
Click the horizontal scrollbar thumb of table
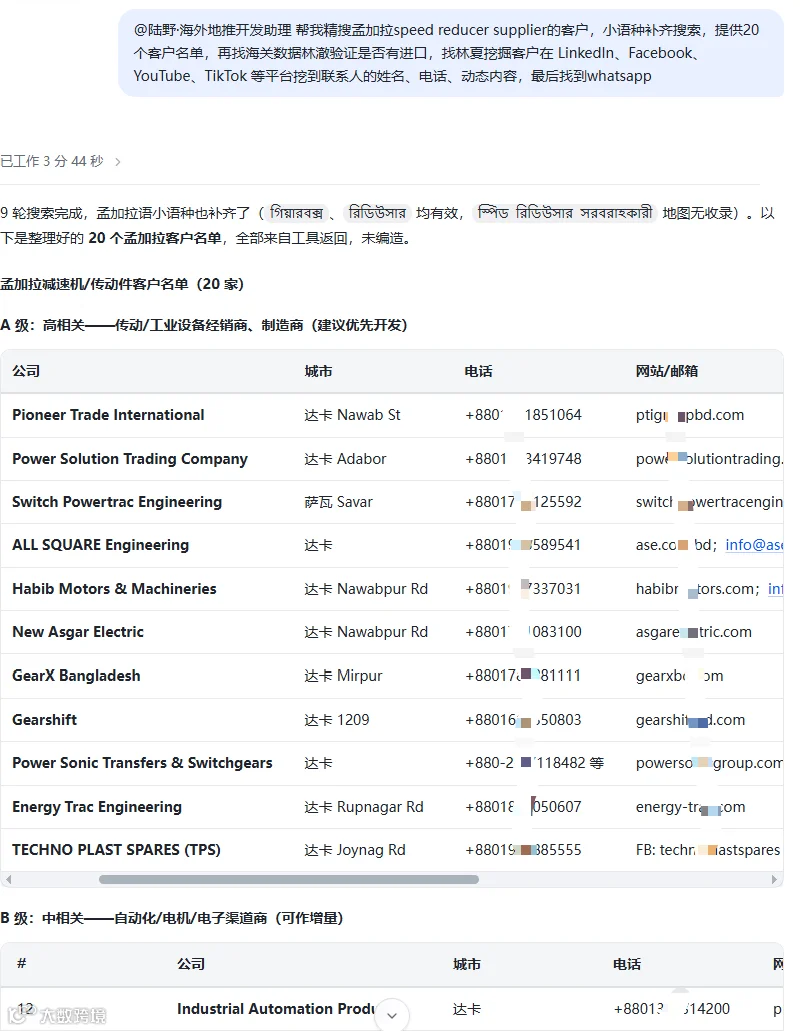click(289, 879)
